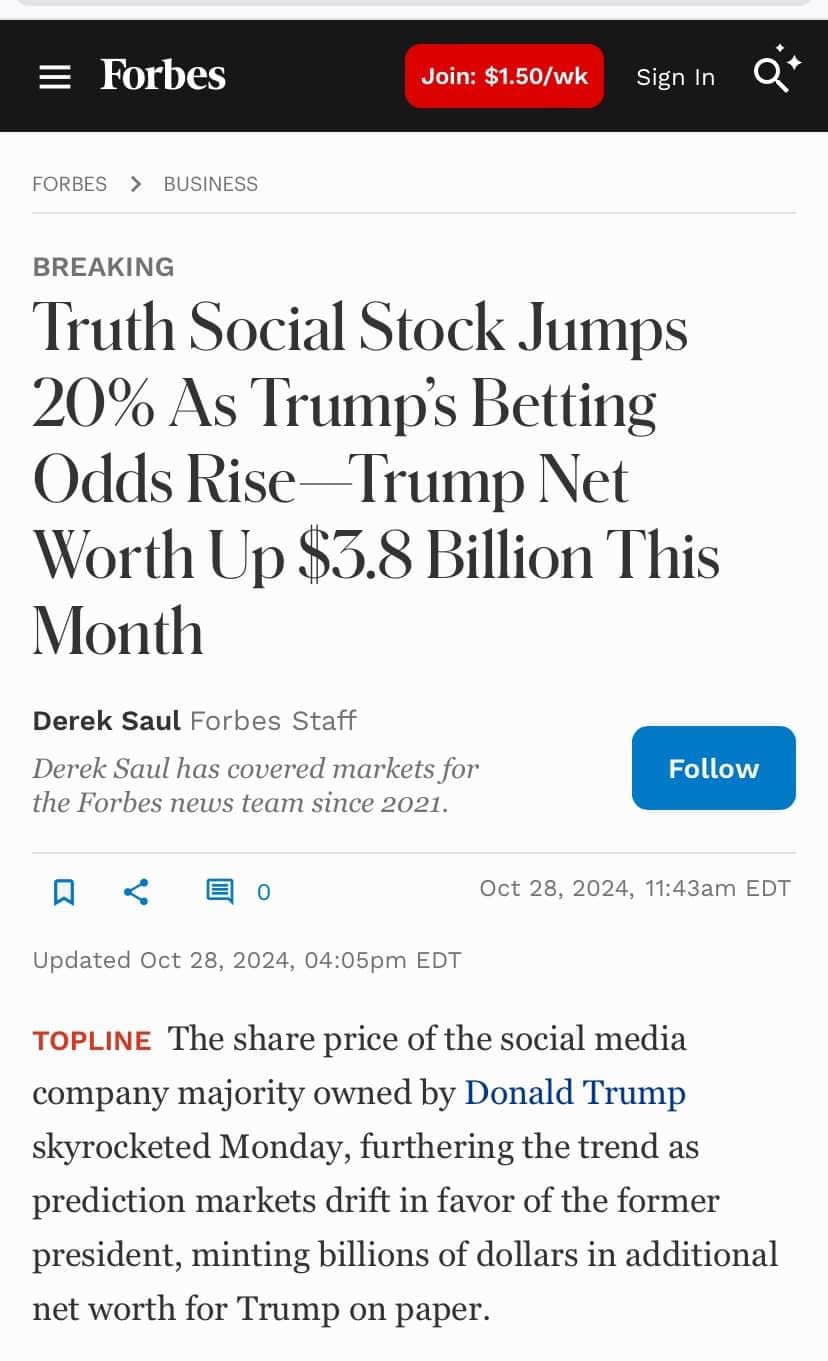
Task: Go to the FORBES breadcrumb
Action: pyautogui.click(x=69, y=184)
